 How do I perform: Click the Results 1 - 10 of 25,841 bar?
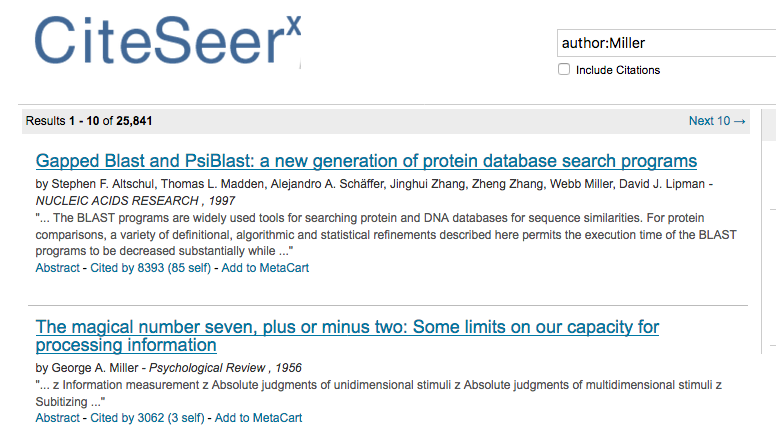[386, 121]
